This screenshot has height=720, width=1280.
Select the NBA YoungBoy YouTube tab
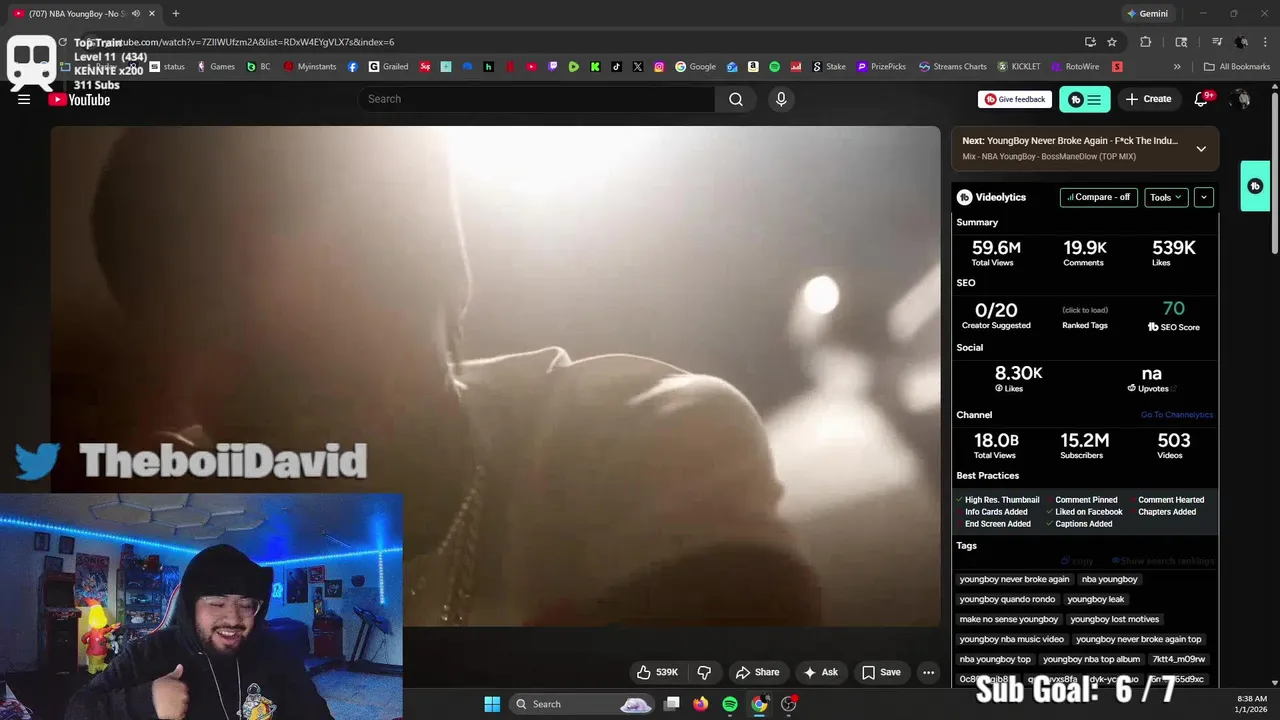point(84,13)
